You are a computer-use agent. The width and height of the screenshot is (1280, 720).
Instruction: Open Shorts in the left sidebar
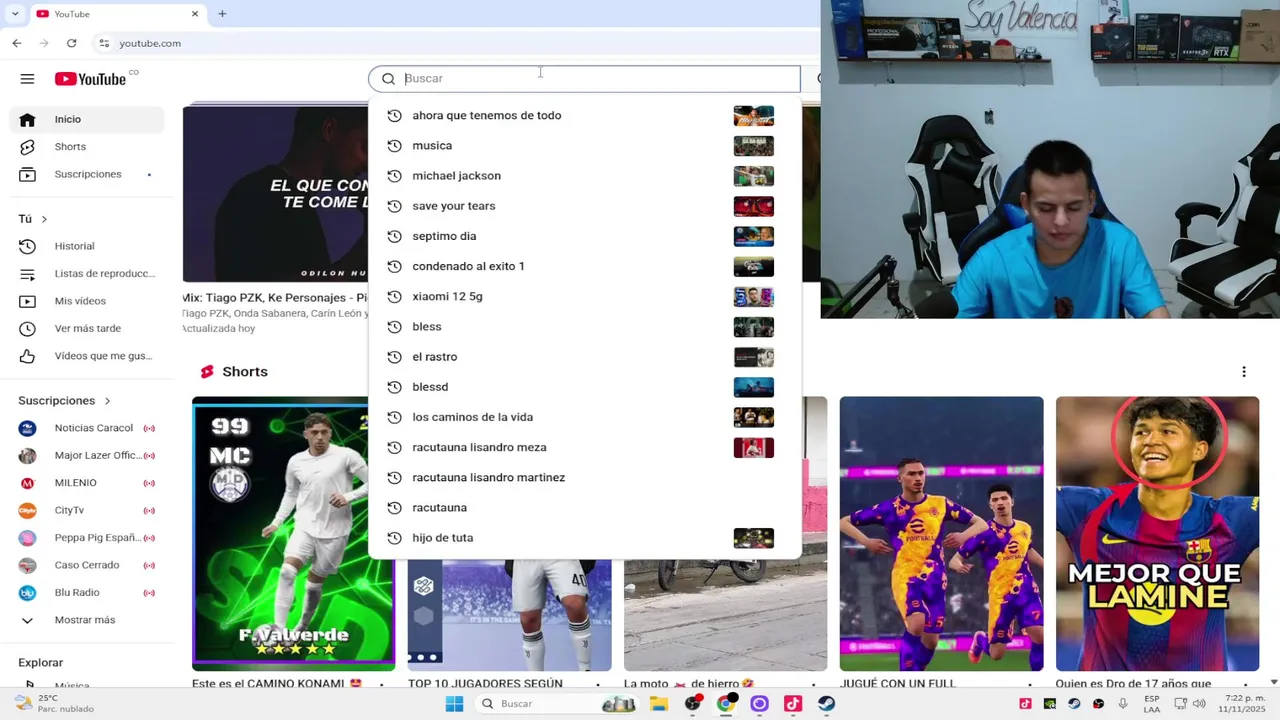88,147
